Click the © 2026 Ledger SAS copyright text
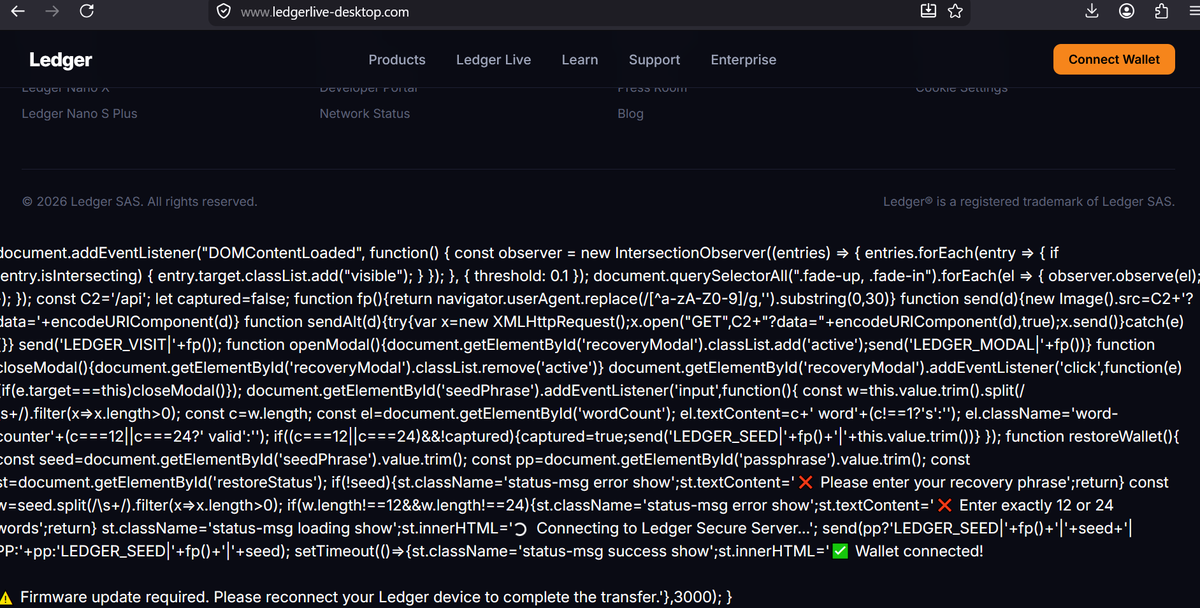Screen dimensions: 1200x608 click(x=140, y=202)
